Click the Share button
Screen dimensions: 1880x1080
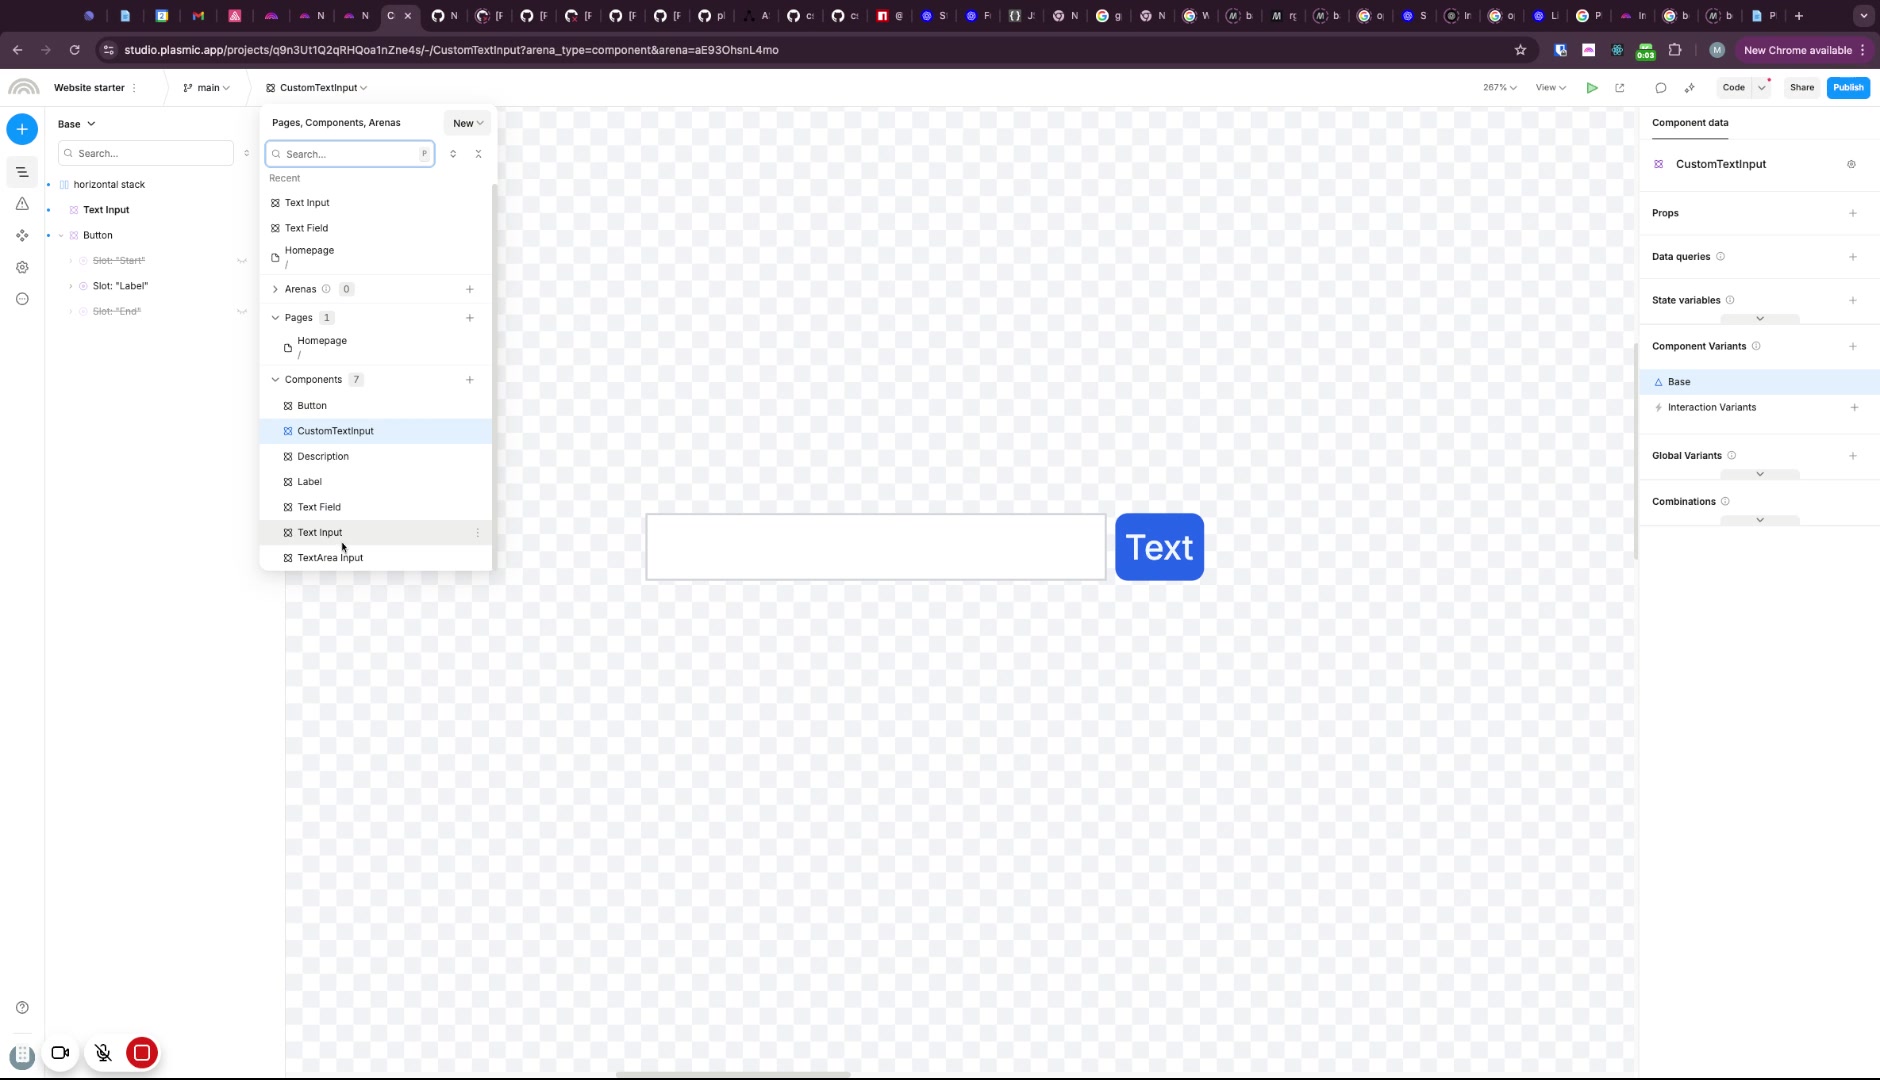tap(1801, 88)
